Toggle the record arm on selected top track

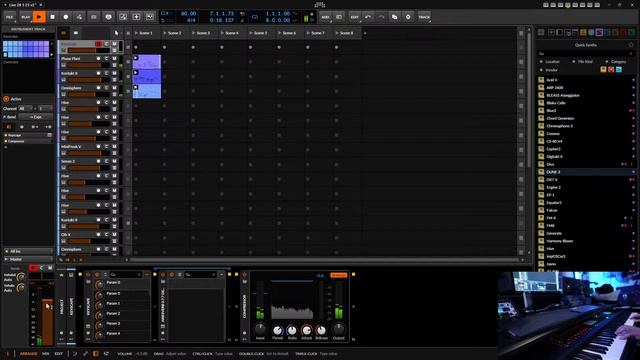point(98,44)
